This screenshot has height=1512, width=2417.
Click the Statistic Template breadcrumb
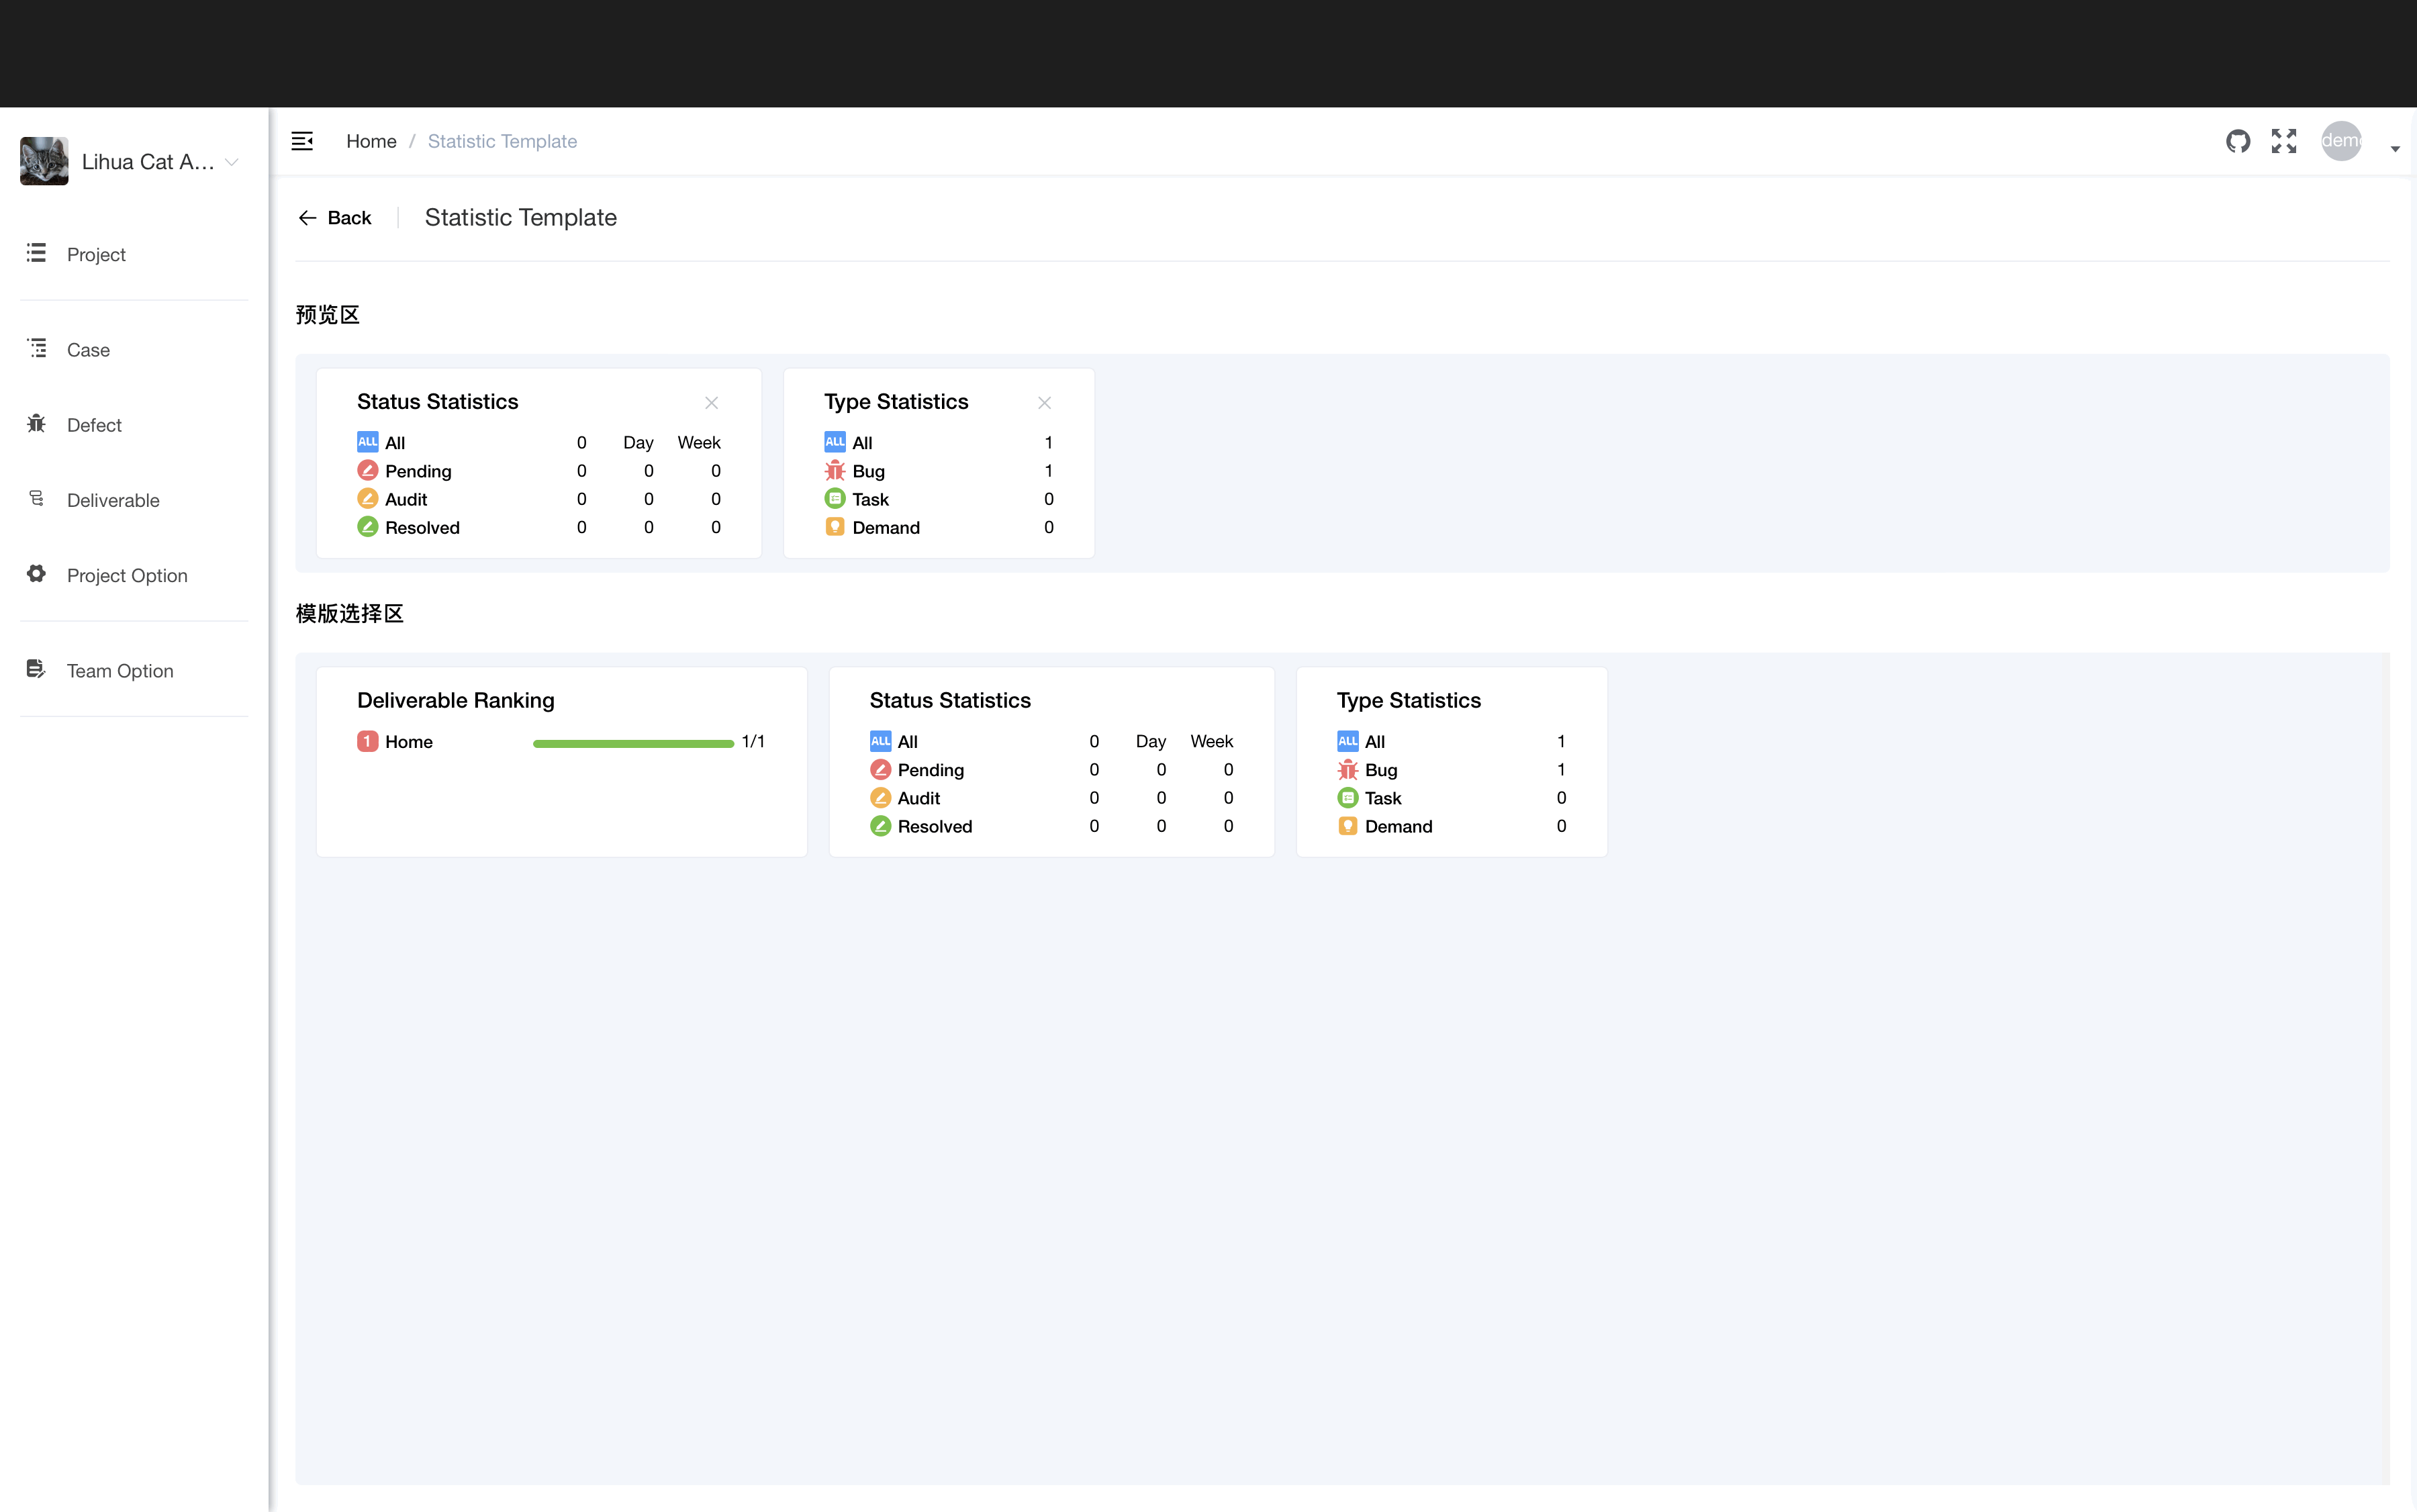click(502, 141)
